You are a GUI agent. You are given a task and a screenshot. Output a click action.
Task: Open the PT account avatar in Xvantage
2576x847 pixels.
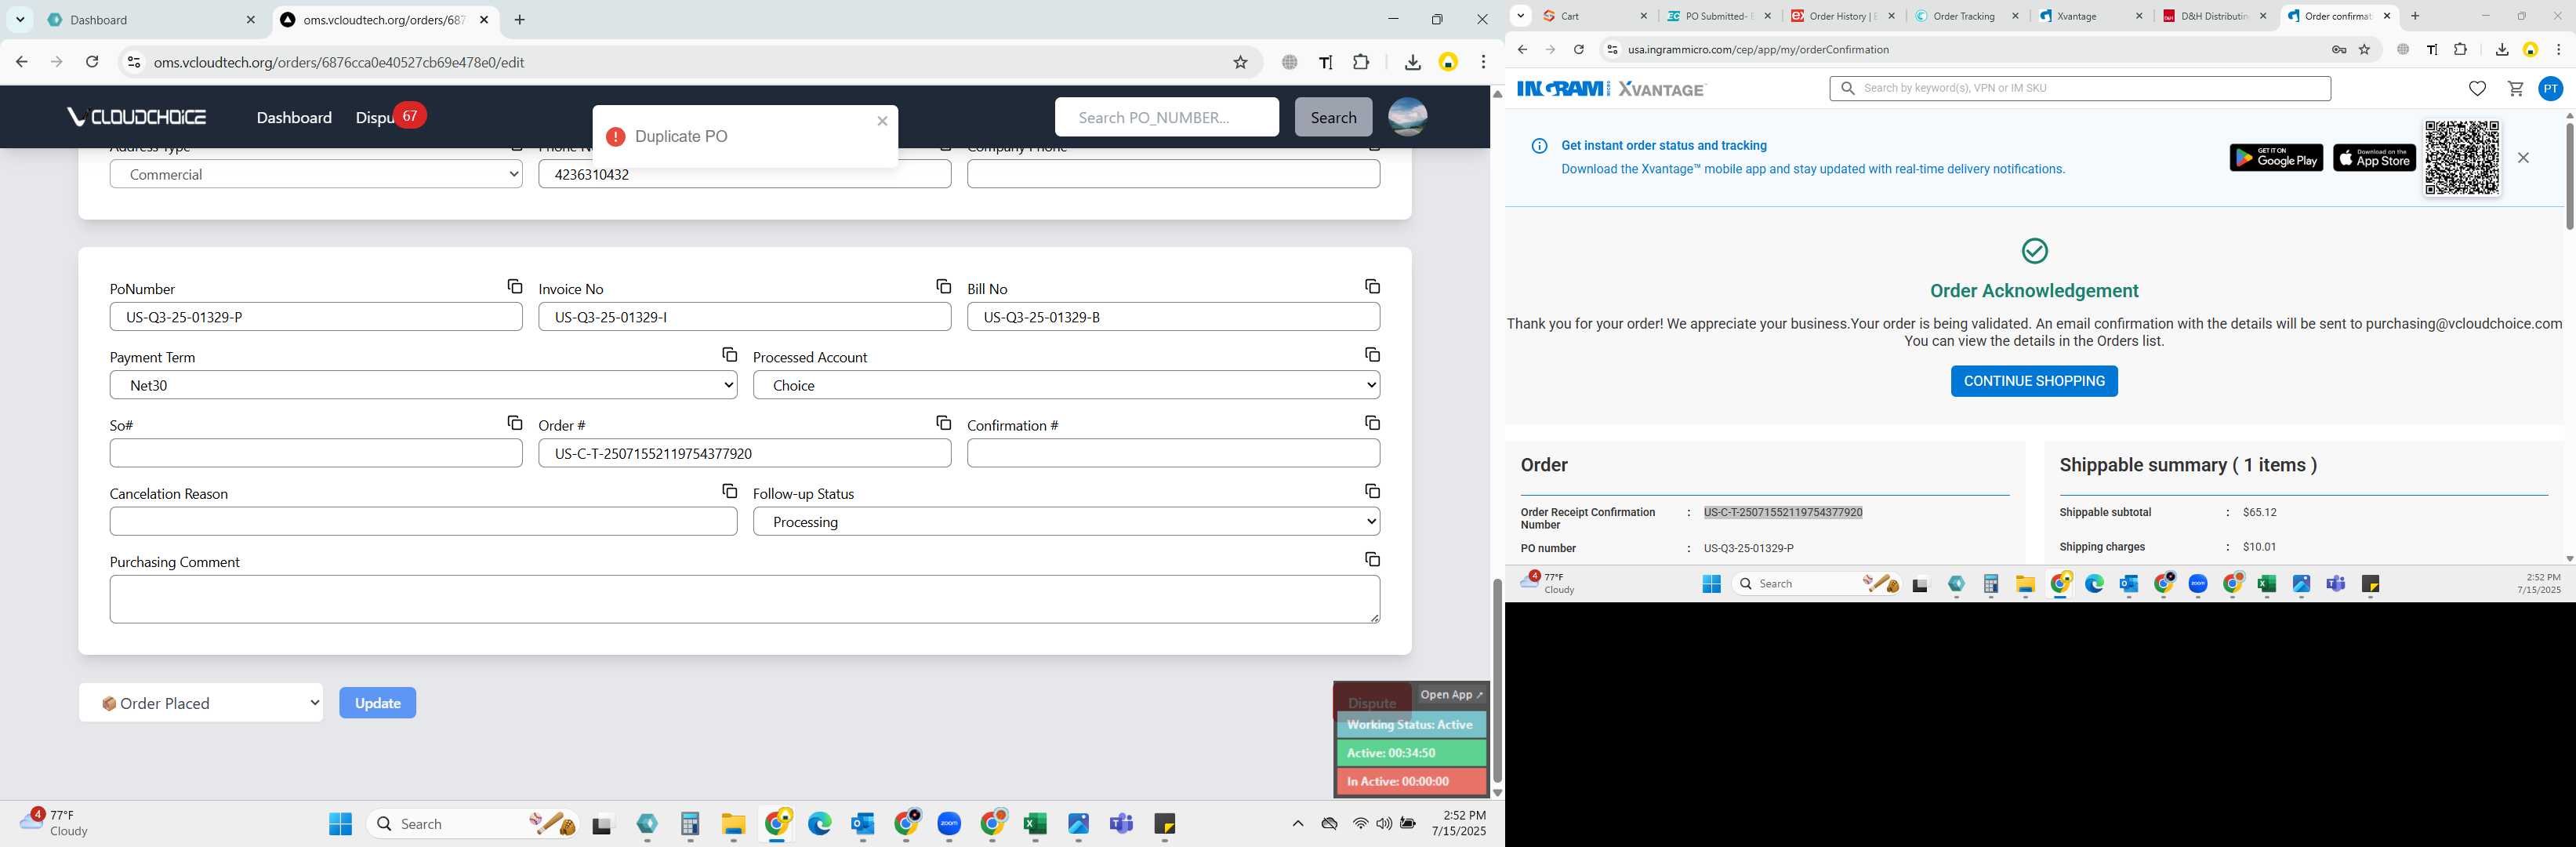2551,89
